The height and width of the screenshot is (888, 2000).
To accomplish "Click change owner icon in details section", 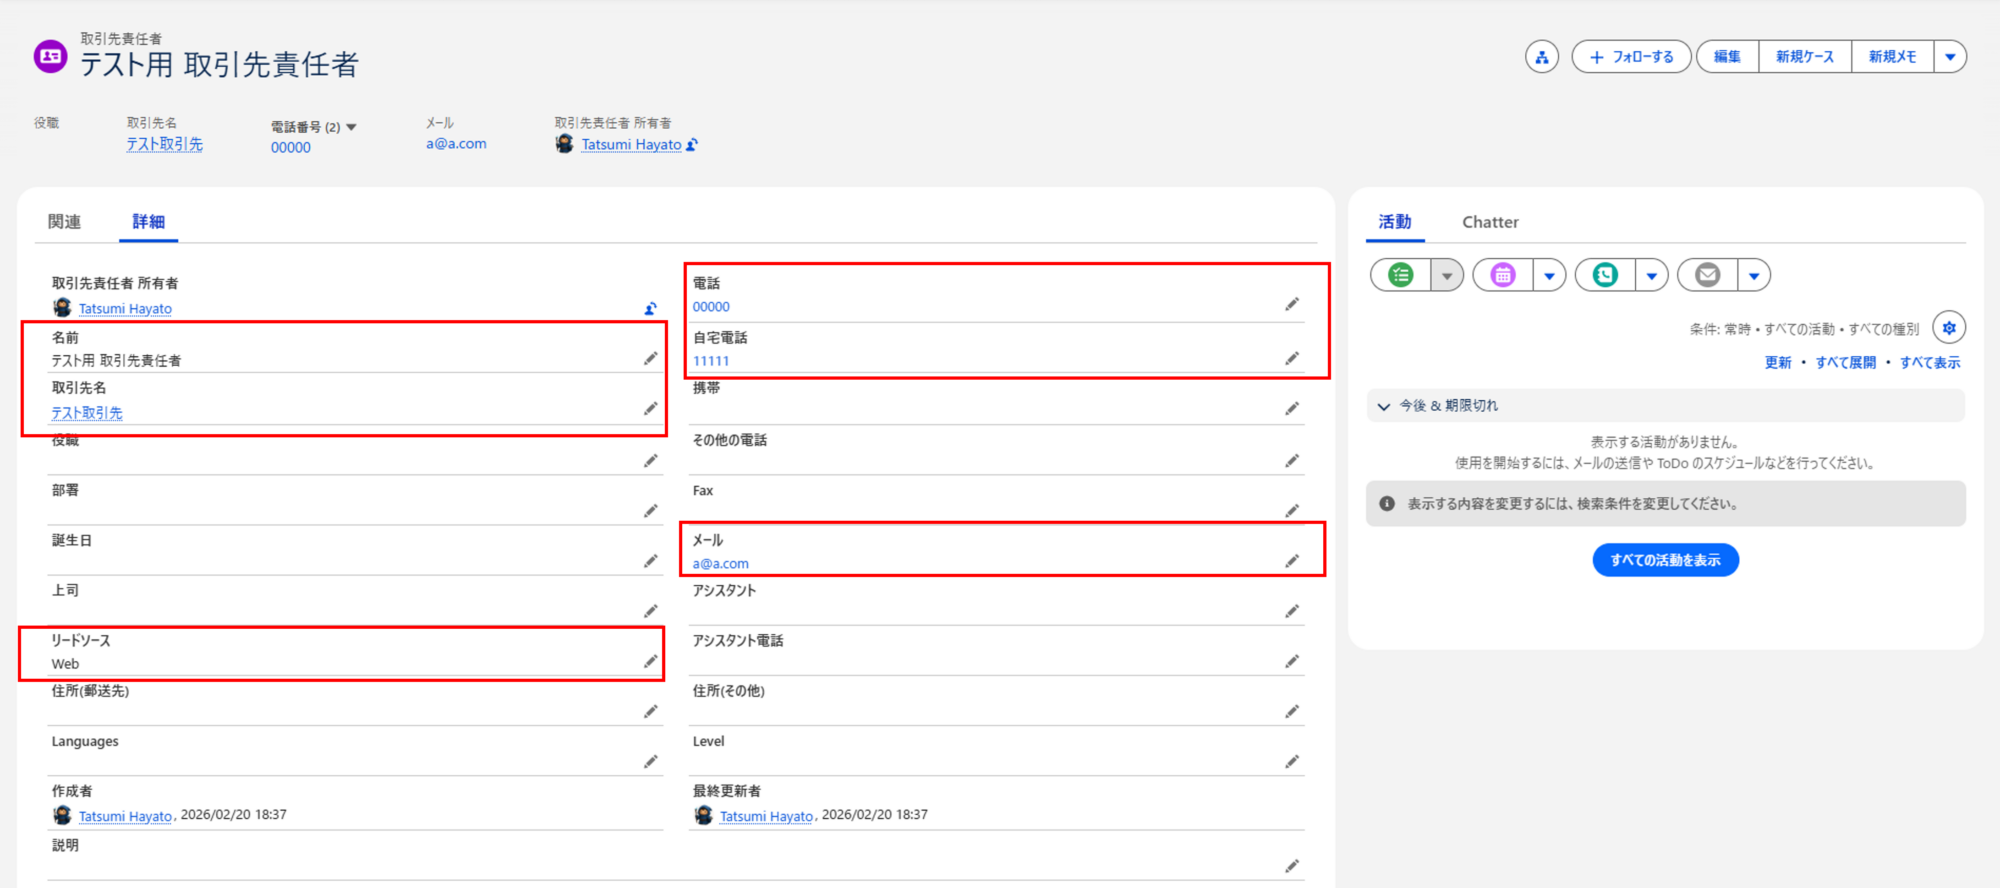I will pyautogui.click(x=650, y=309).
